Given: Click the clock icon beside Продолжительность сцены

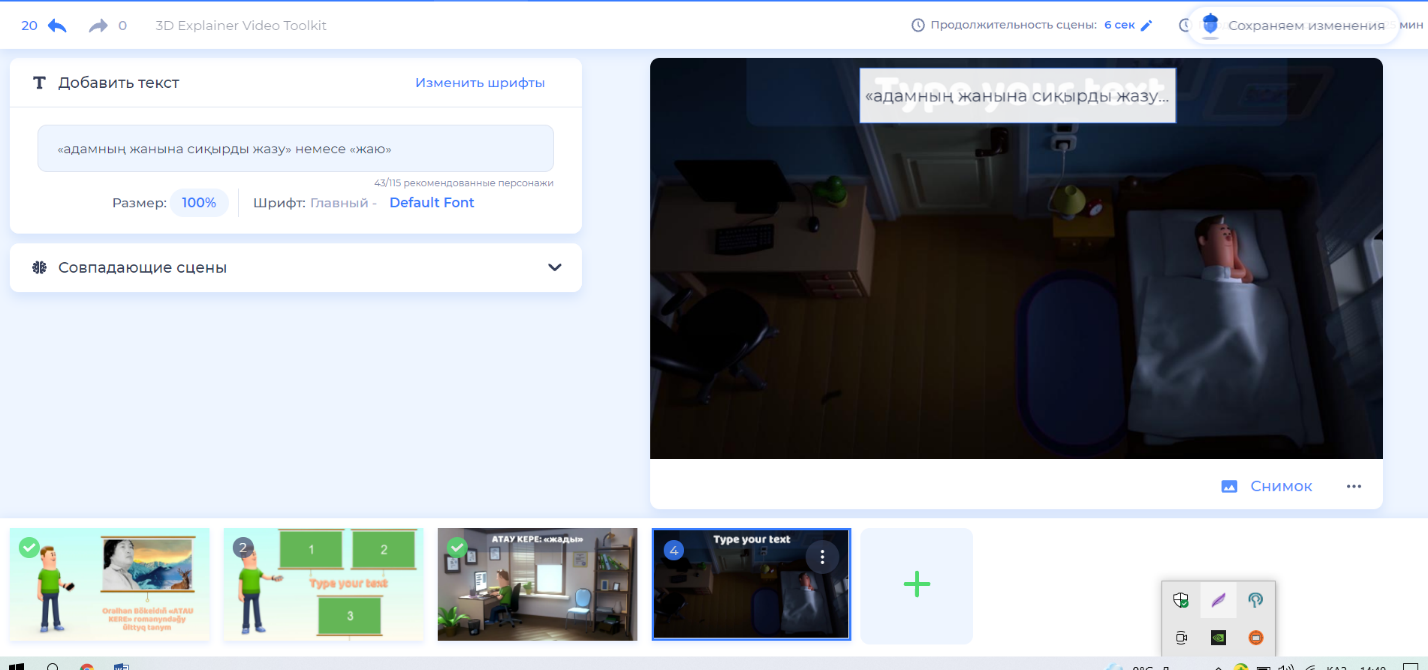Looking at the screenshot, I should click(918, 25).
